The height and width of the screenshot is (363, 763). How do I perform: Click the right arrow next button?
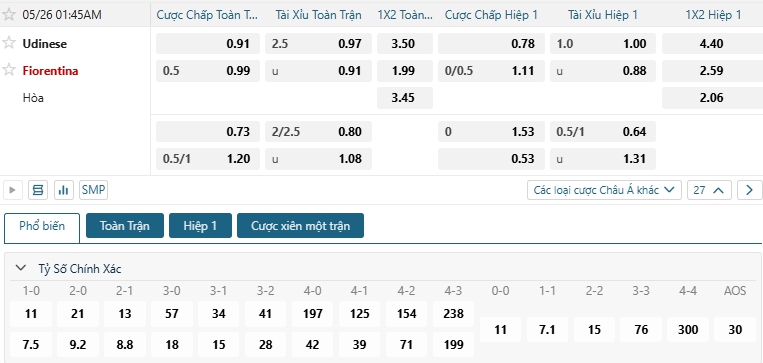click(x=749, y=190)
